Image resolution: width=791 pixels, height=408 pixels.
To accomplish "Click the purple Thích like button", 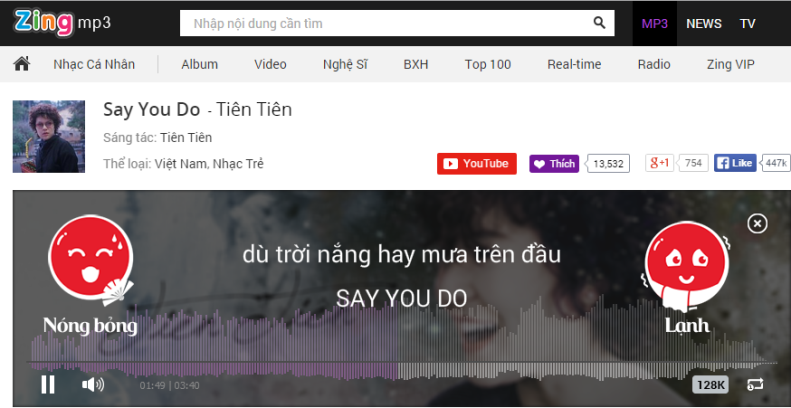I will click(x=554, y=164).
